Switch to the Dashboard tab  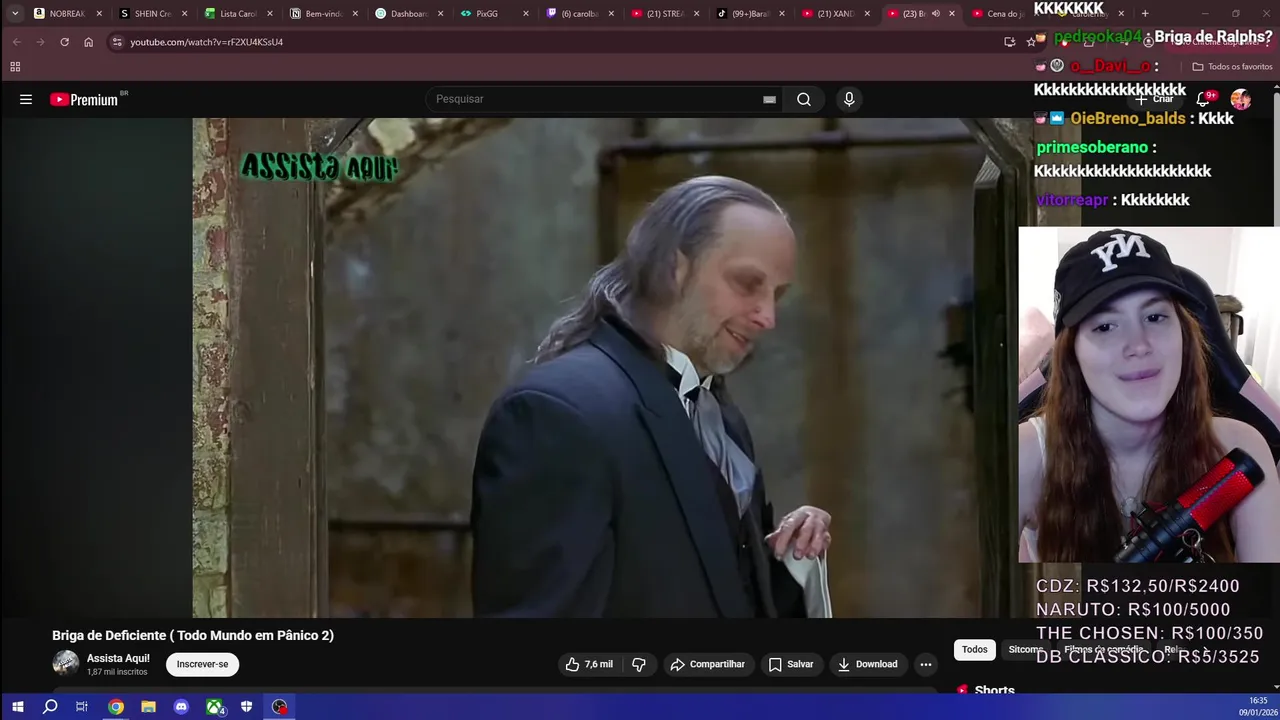[x=408, y=14]
